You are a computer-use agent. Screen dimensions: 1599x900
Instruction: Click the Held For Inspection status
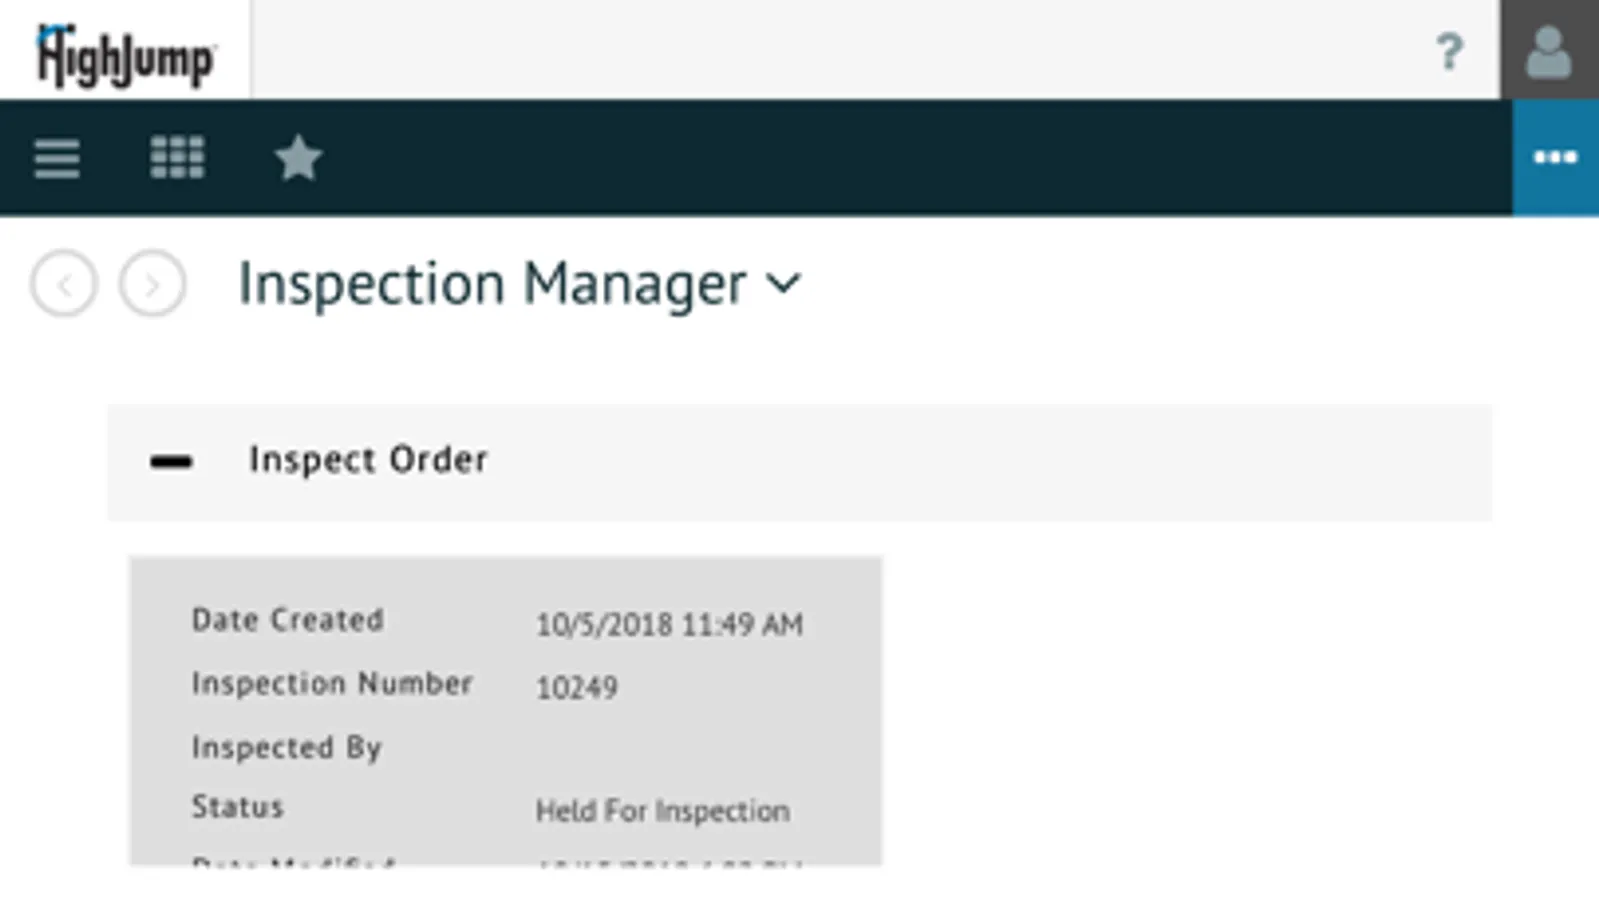[x=662, y=811]
